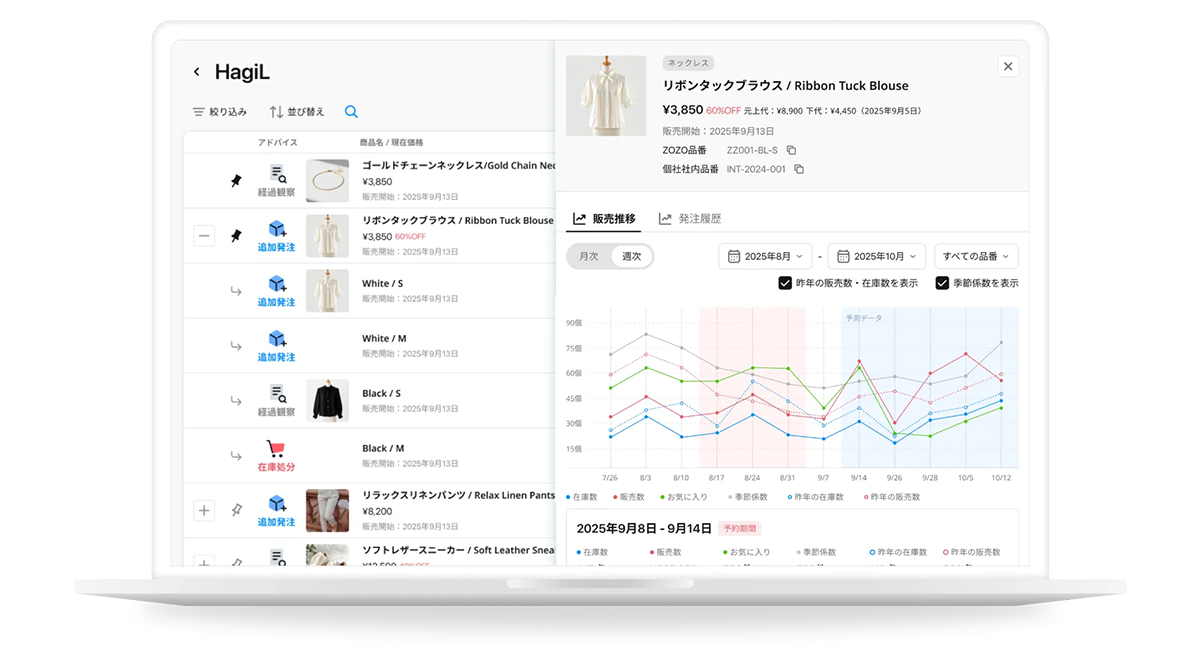Go back using the arrow beside HagiL
Screen dimensions: 1200x664
(x=197, y=72)
